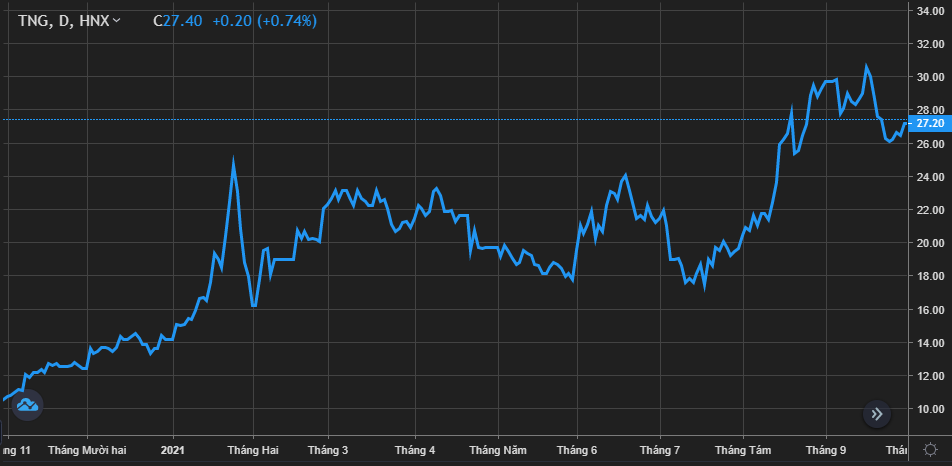This screenshot has width=952, height=466.
Task: Click the 32.00 price axis label
Action: (930, 44)
